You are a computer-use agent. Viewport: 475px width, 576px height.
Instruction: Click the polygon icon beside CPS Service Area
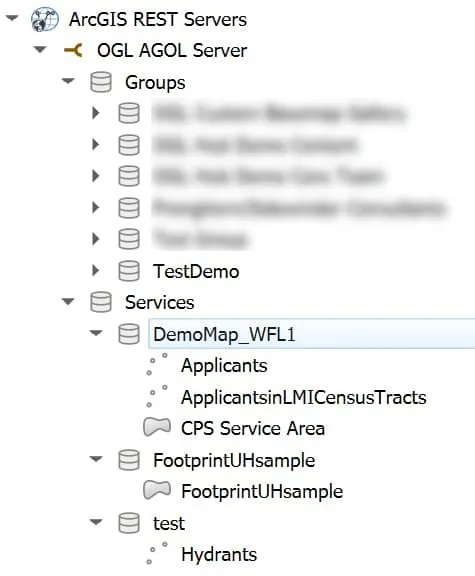[157, 427]
